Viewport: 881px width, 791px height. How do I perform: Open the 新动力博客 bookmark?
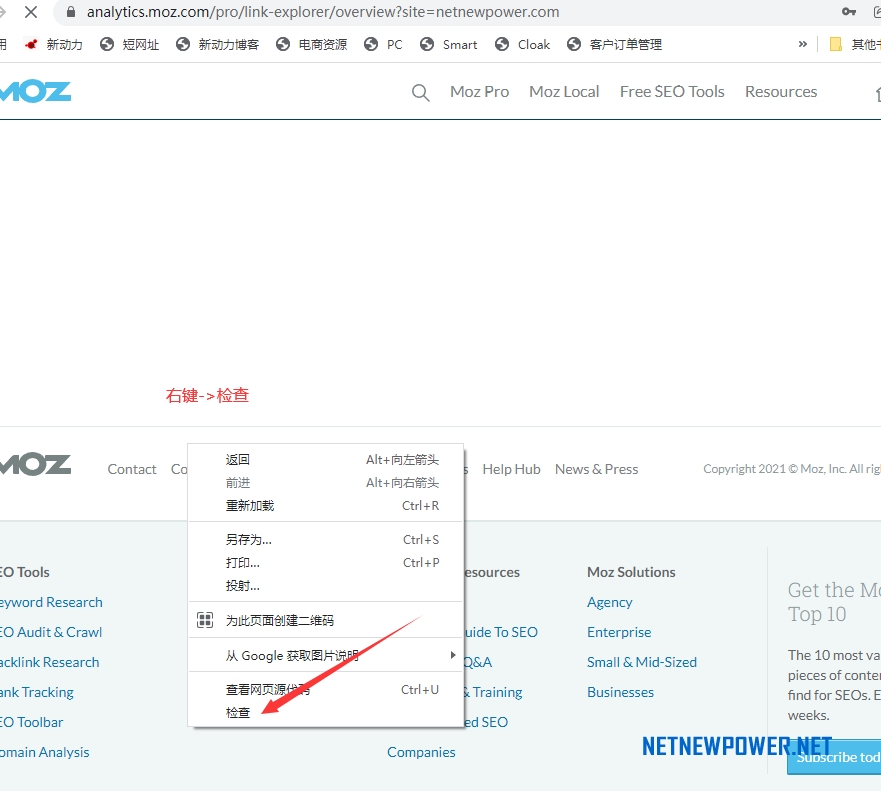[217, 44]
